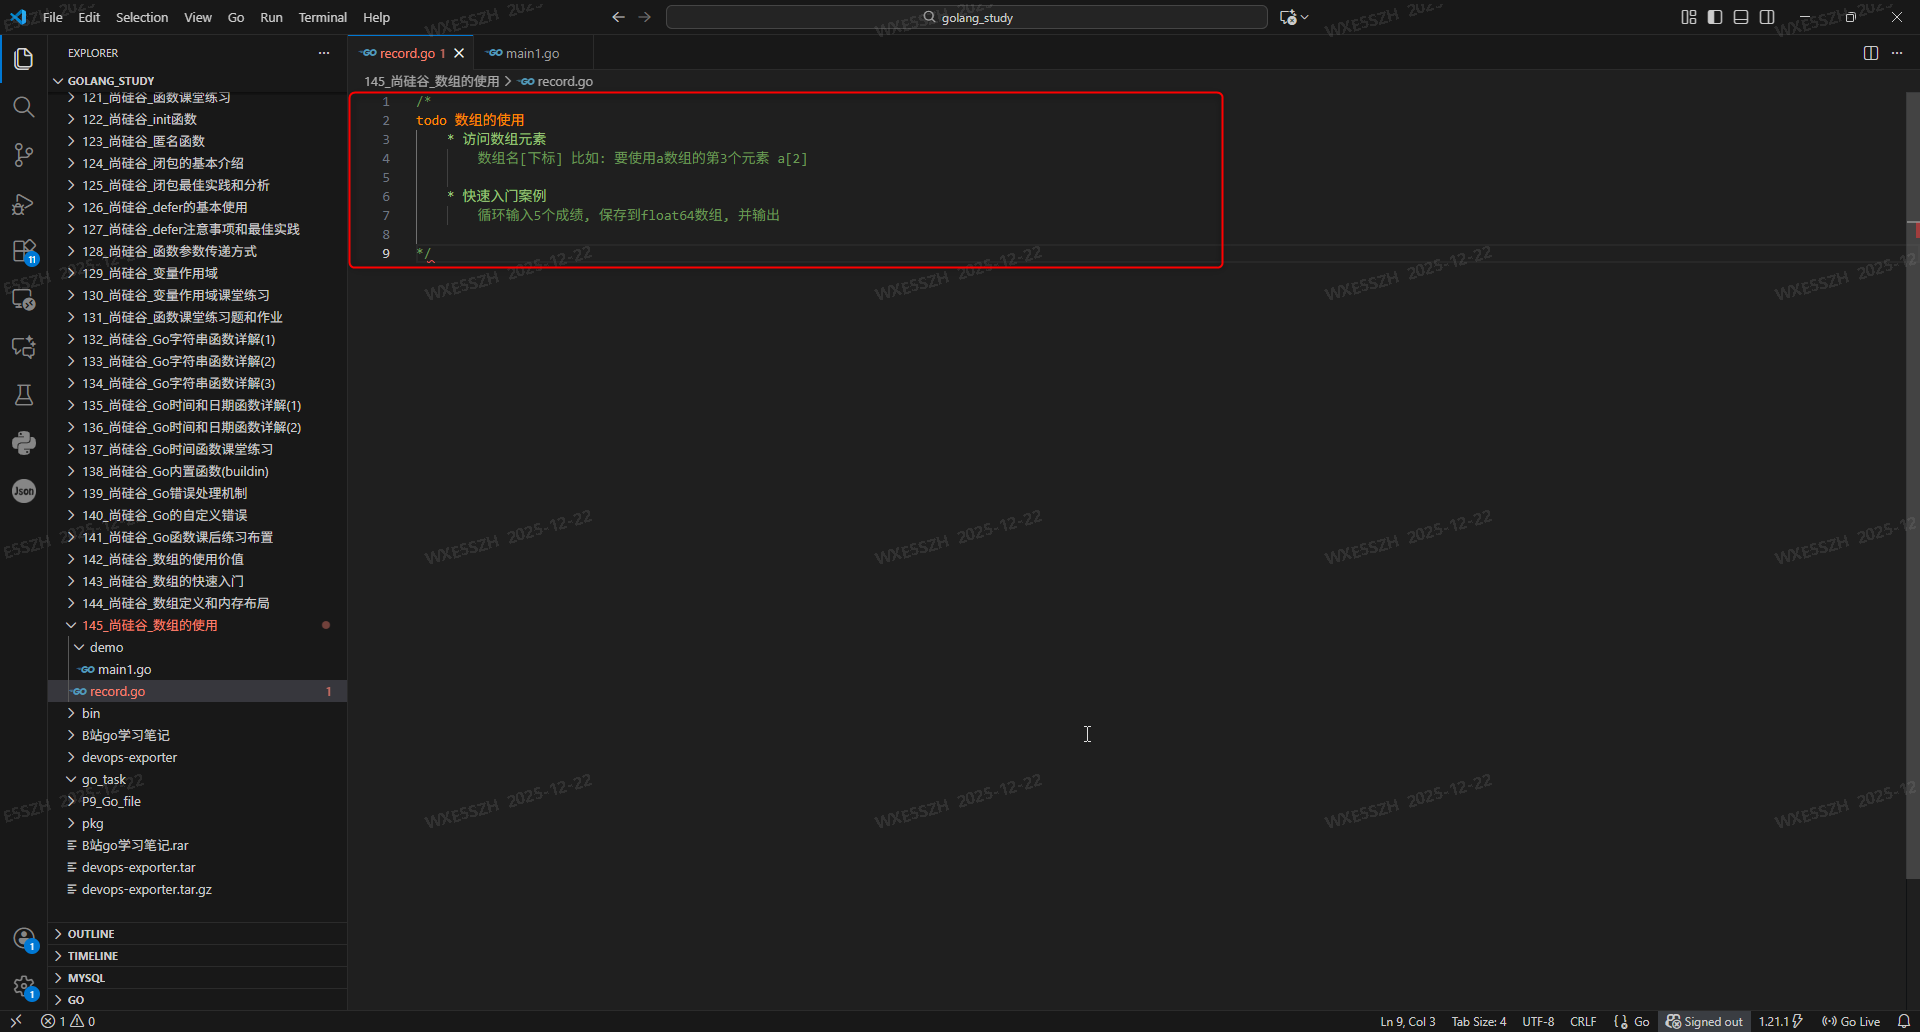Open the Source Control view icon
1920x1032 pixels.
coord(24,155)
